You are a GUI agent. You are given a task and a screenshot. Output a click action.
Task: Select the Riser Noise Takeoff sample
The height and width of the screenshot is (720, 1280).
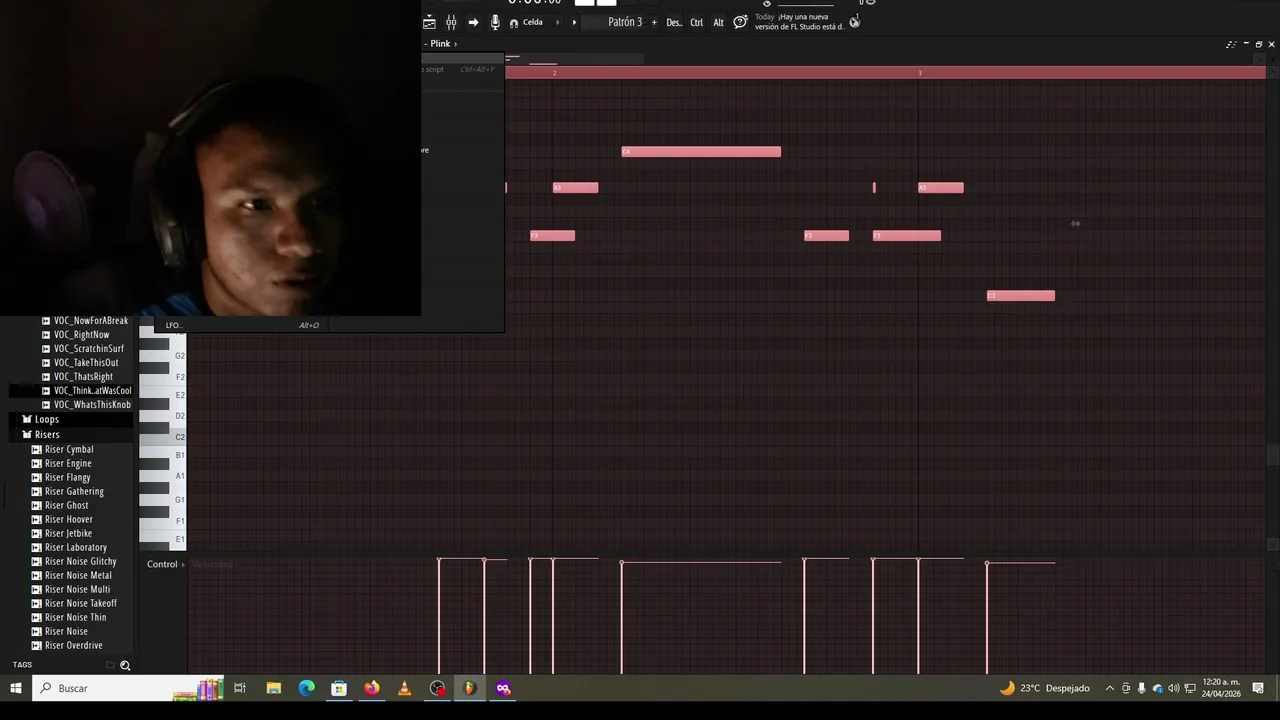pyautogui.click(x=75, y=604)
